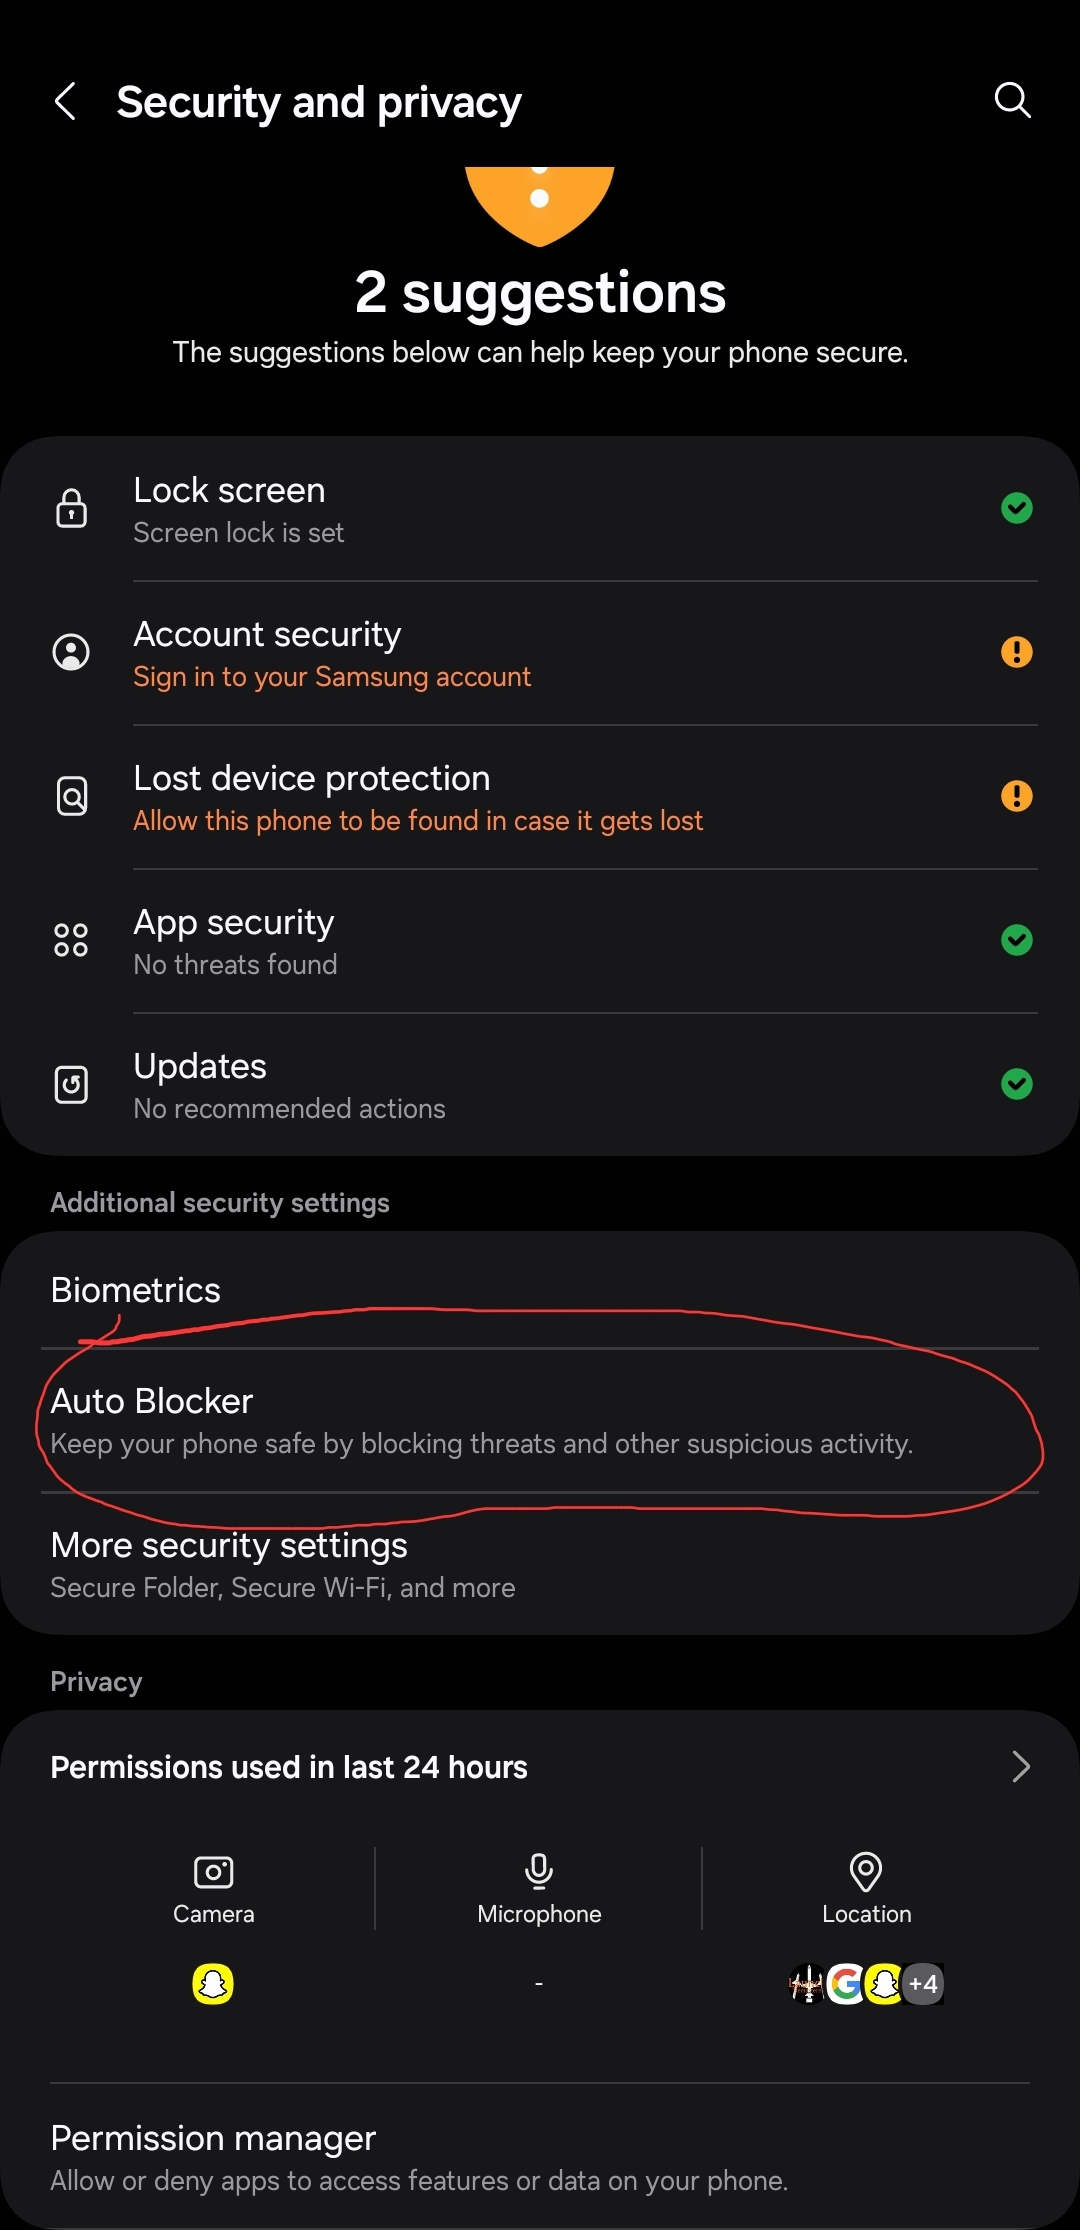The height and width of the screenshot is (2230, 1080).
Task: Tap the Updates refresh icon
Action: 71,1084
